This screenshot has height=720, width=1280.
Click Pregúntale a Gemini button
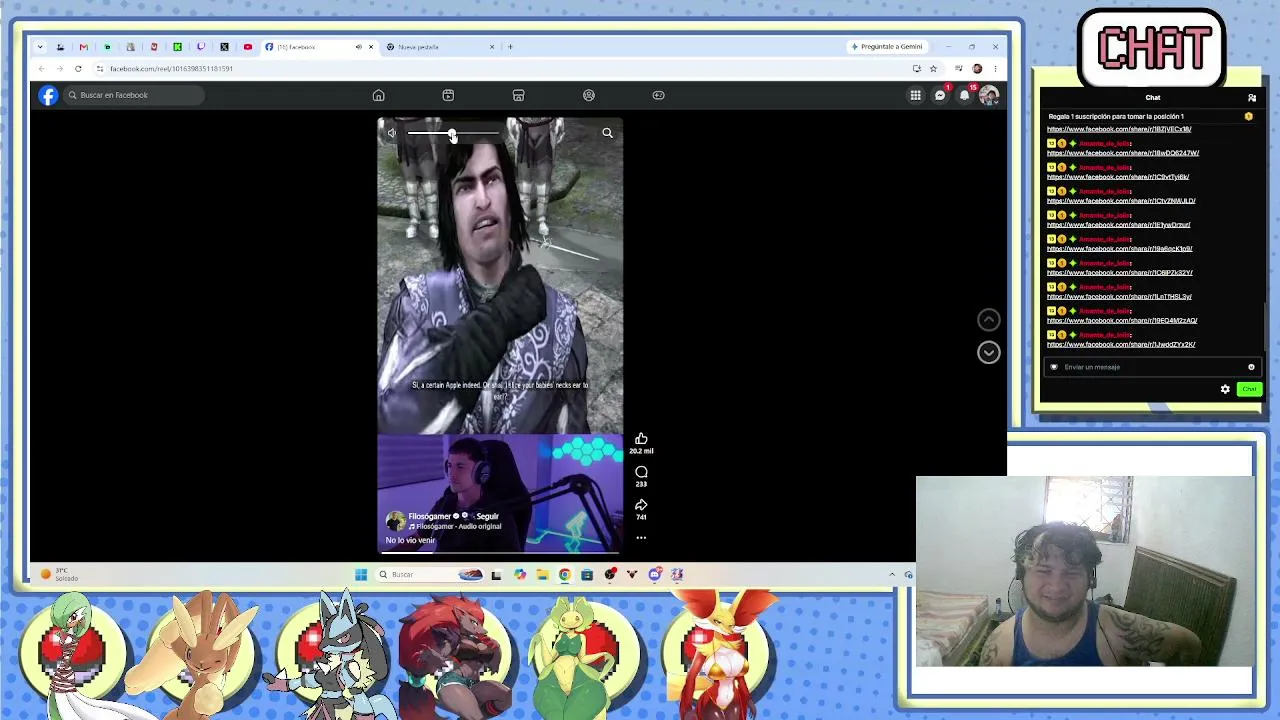point(887,47)
